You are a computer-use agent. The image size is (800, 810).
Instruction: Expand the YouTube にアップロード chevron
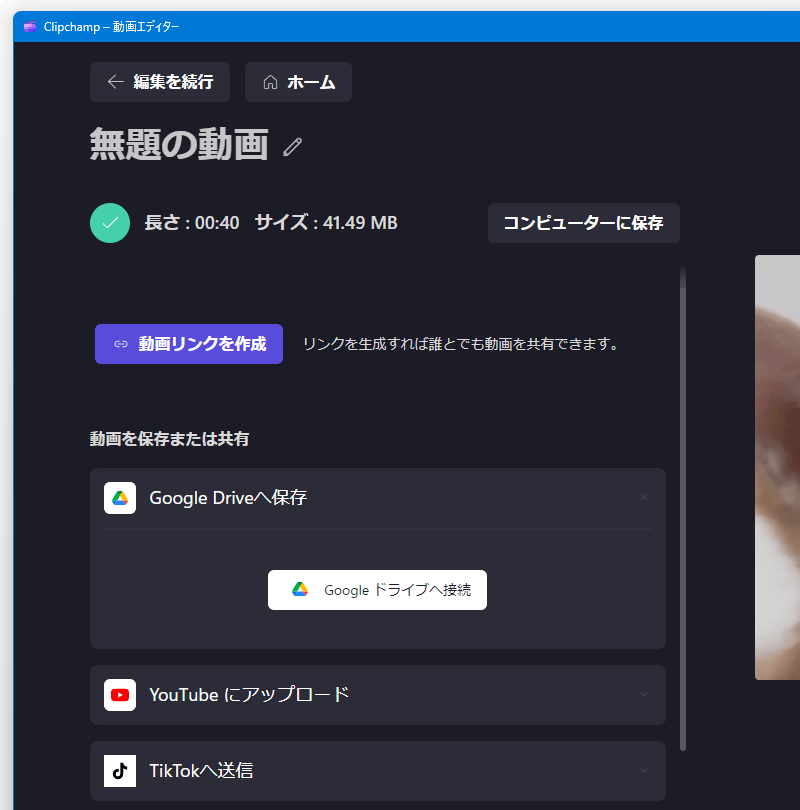click(x=644, y=695)
